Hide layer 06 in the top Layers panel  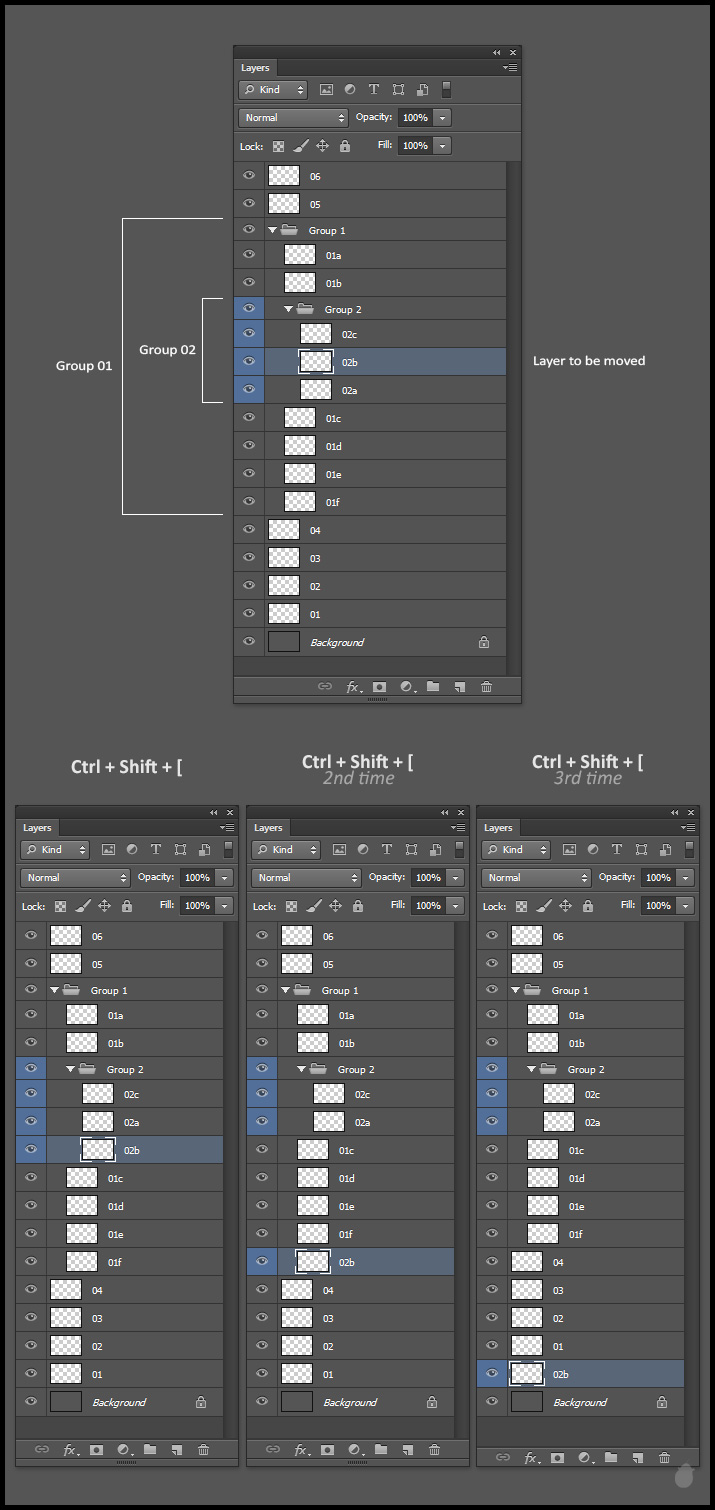(x=249, y=176)
